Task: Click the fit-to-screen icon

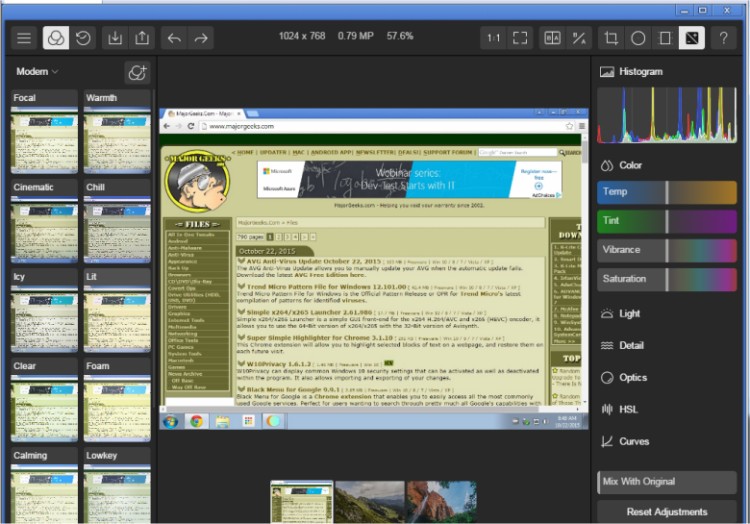Action: tap(520, 38)
